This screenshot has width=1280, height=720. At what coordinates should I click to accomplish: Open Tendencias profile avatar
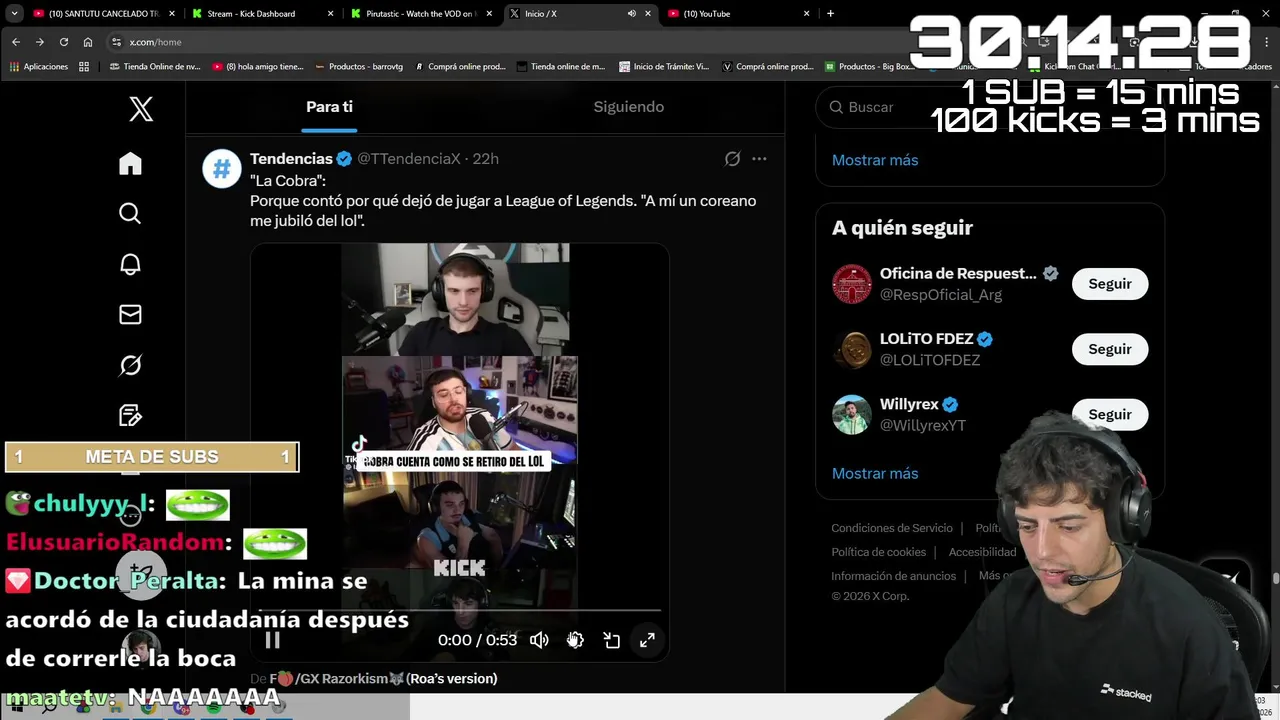tap(222, 168)
